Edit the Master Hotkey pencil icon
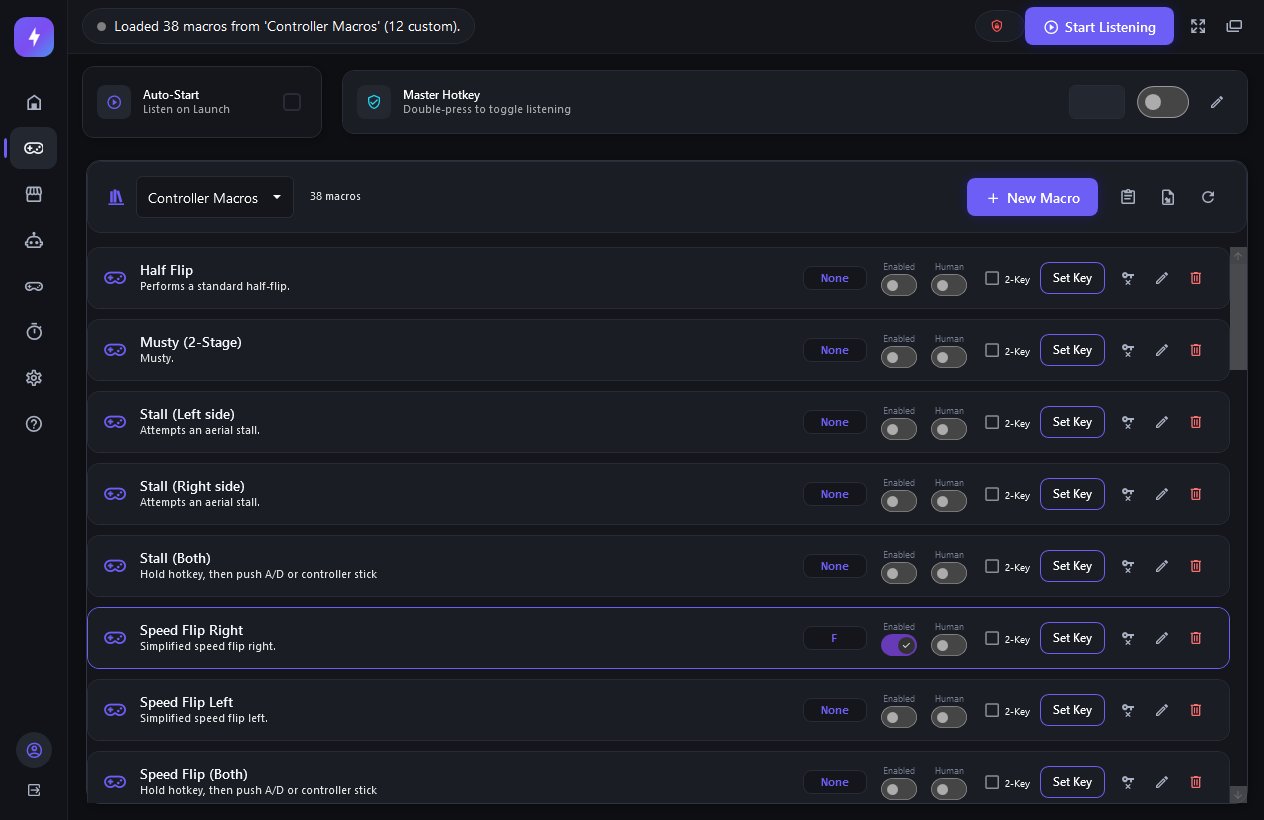The width and height of the screenshot is (1264, 820). (x=1217, y=102)
